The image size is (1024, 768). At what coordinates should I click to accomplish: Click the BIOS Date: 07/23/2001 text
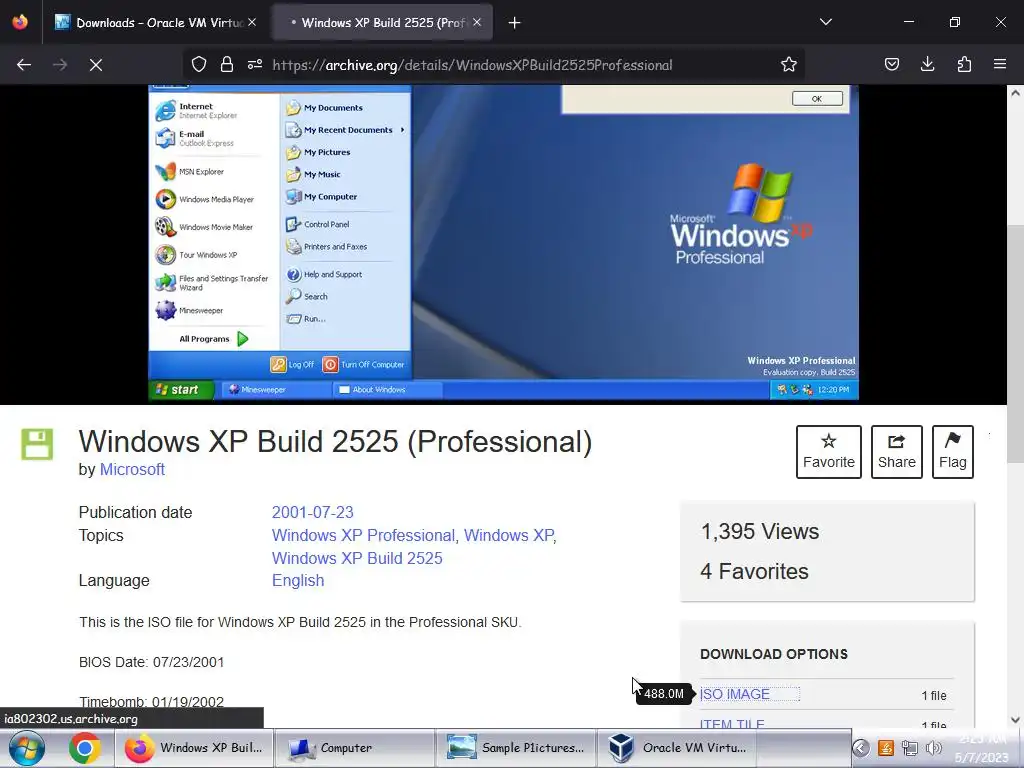[x=152, y=662]
